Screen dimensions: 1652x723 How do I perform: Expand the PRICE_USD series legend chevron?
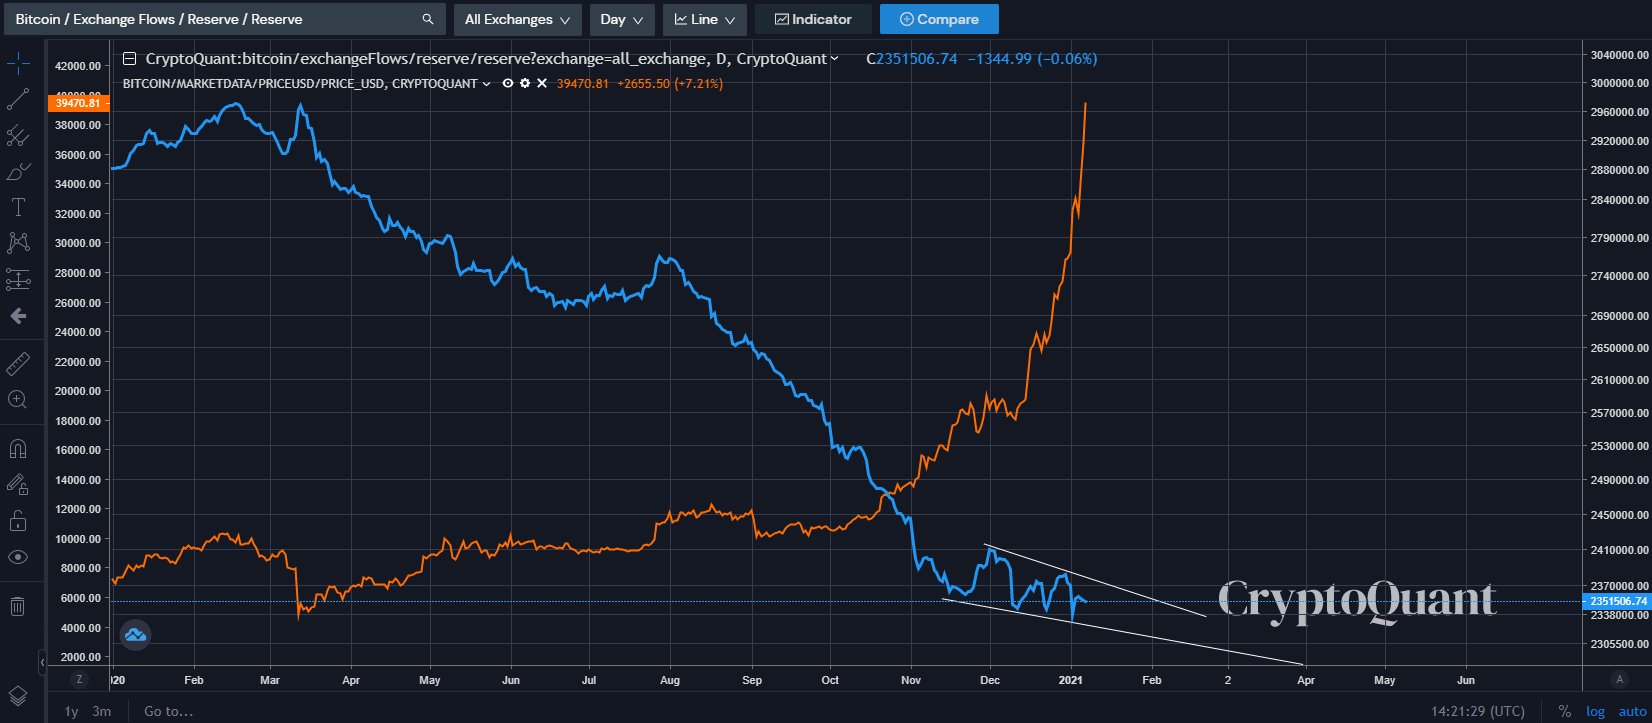click(x=487, y=84)
